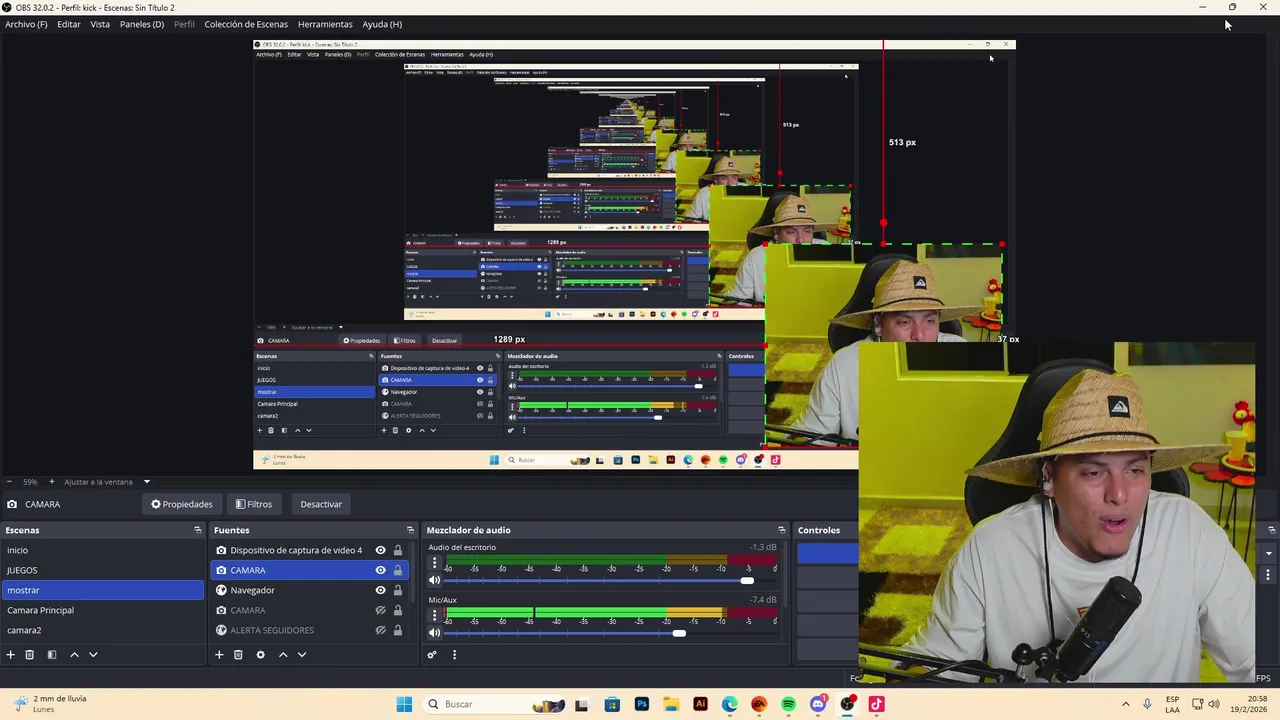Undock the Escenas panel
Screen dimensions: 1280x720
coord(198,530)
